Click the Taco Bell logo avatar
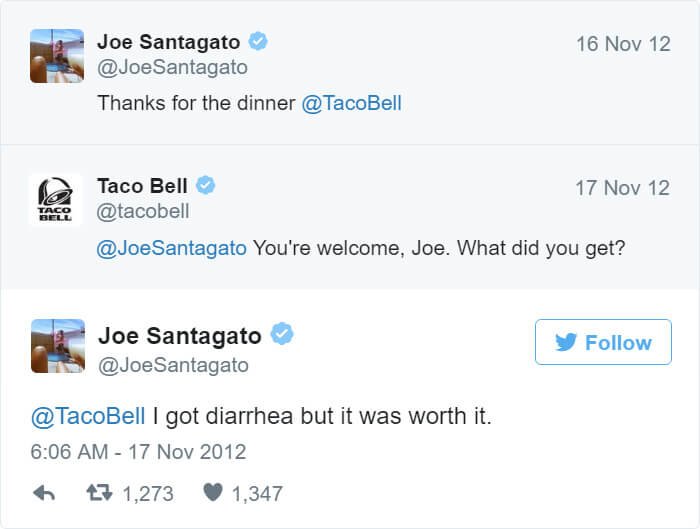700x529 pixels. (55, 200)
